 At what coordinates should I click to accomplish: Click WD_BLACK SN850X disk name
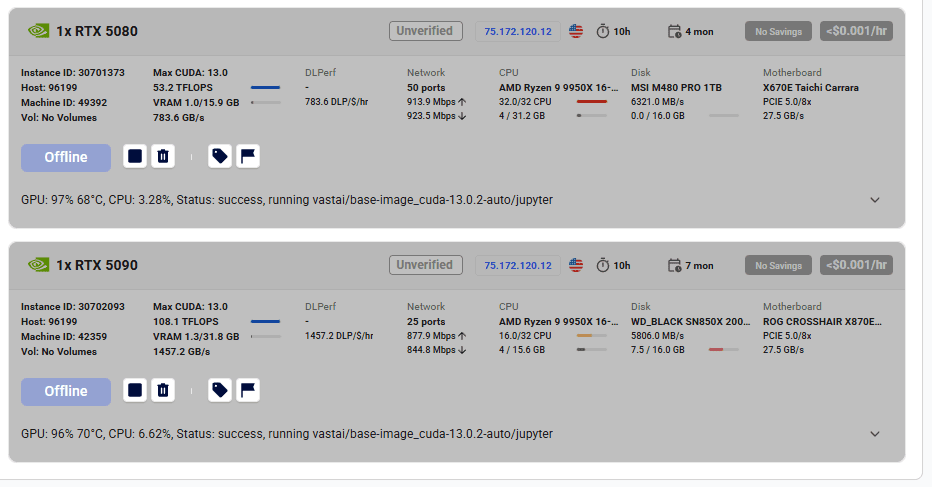(691, 321)
